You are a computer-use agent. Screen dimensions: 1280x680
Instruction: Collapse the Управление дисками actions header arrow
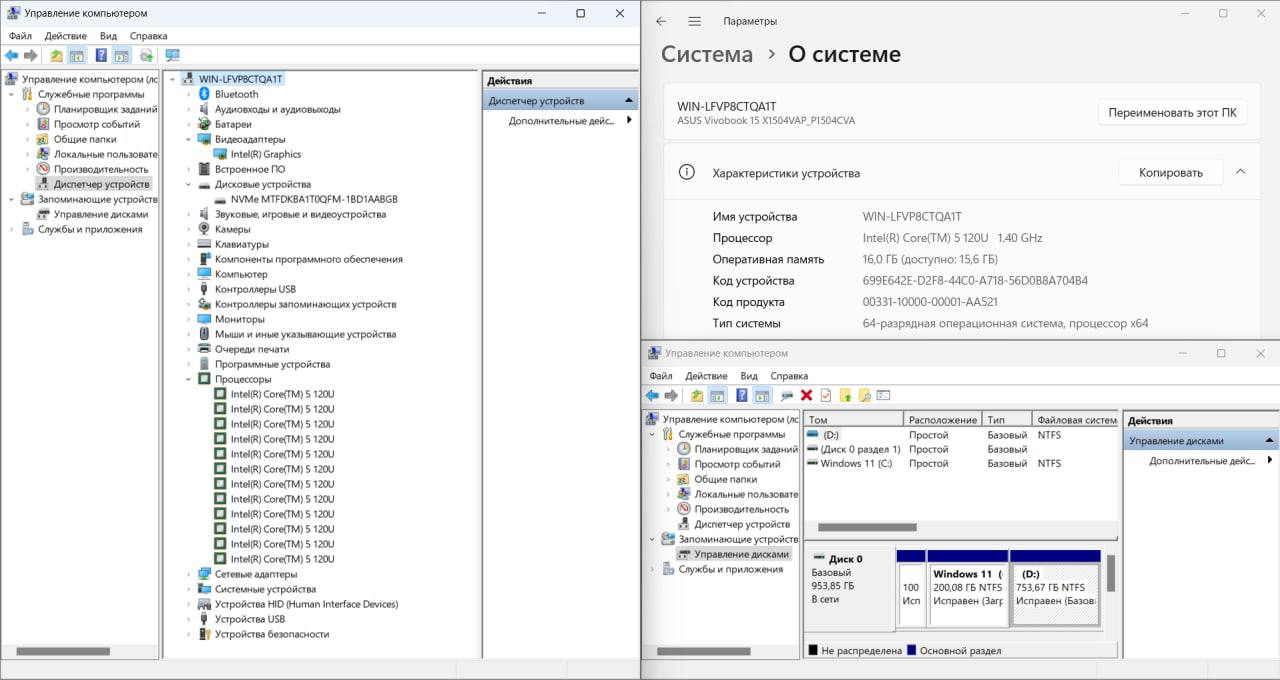(1269, 440)
